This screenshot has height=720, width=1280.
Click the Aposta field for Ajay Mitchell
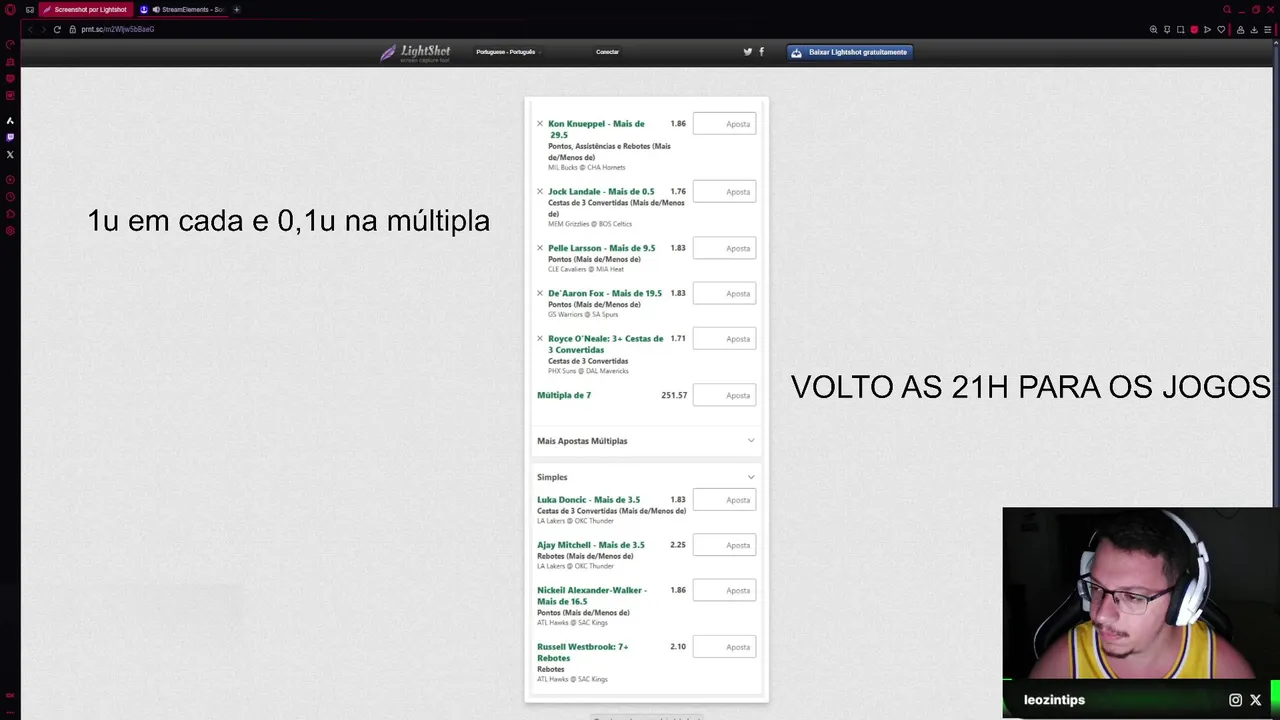click(x=724, y=545)
